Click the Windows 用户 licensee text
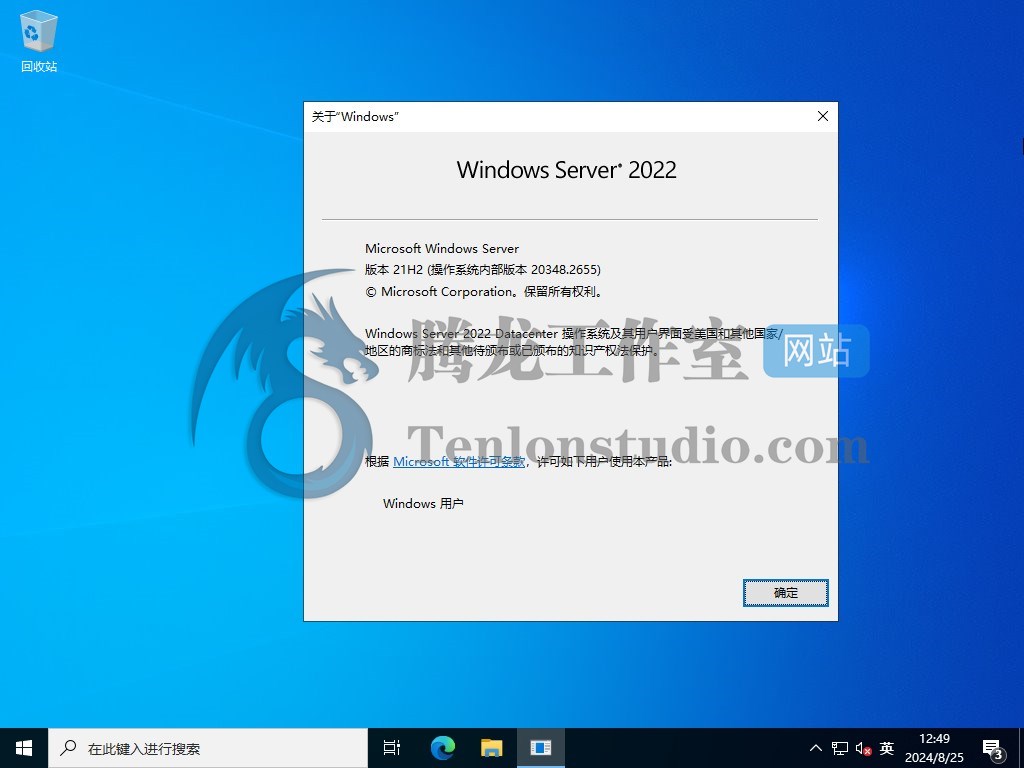The height and width of the screenshot is (768, 1024). [423, 504]
